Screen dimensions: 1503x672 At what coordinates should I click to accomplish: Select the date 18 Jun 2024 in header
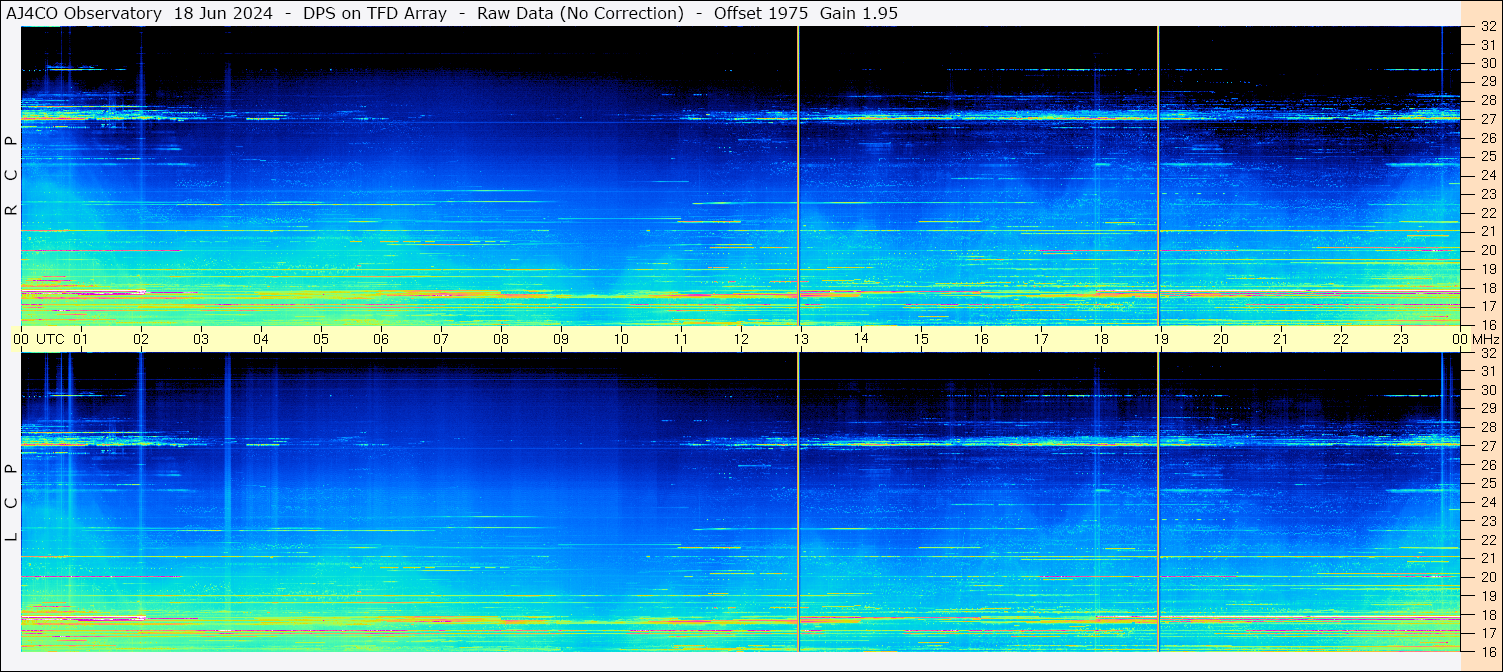pos(223,14)
